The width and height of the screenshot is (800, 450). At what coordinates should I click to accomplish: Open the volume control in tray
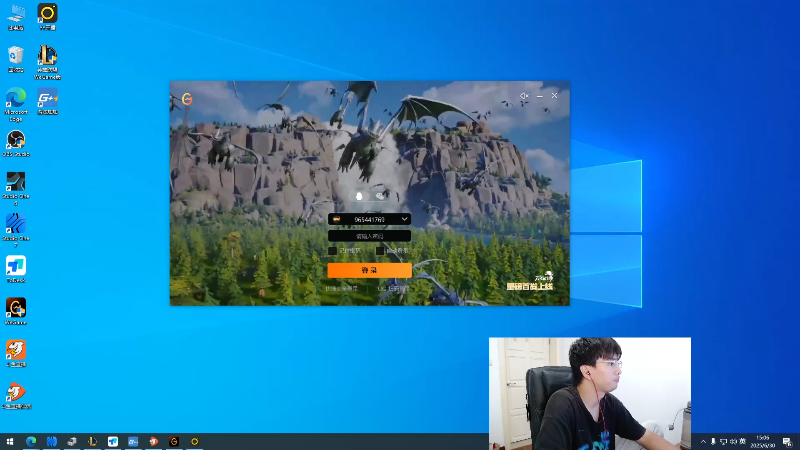(733, 442)
